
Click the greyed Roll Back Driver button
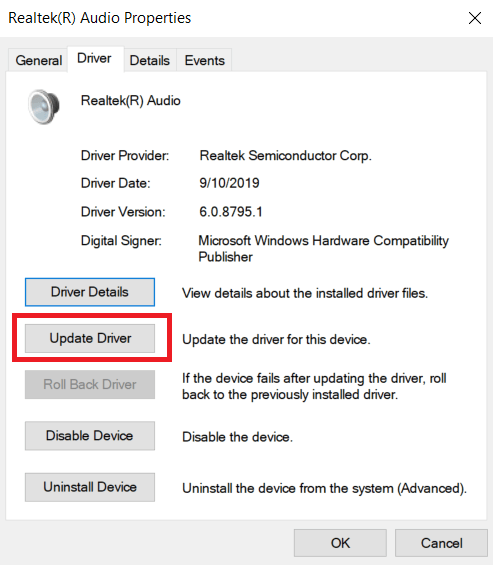click(90, 384)
